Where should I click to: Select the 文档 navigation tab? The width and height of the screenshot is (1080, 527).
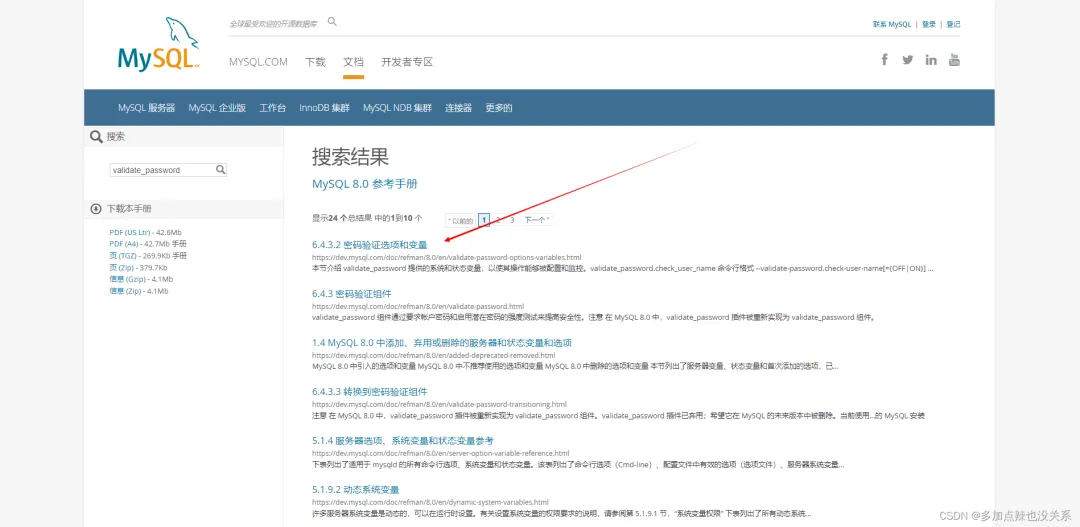click(353, 62)
